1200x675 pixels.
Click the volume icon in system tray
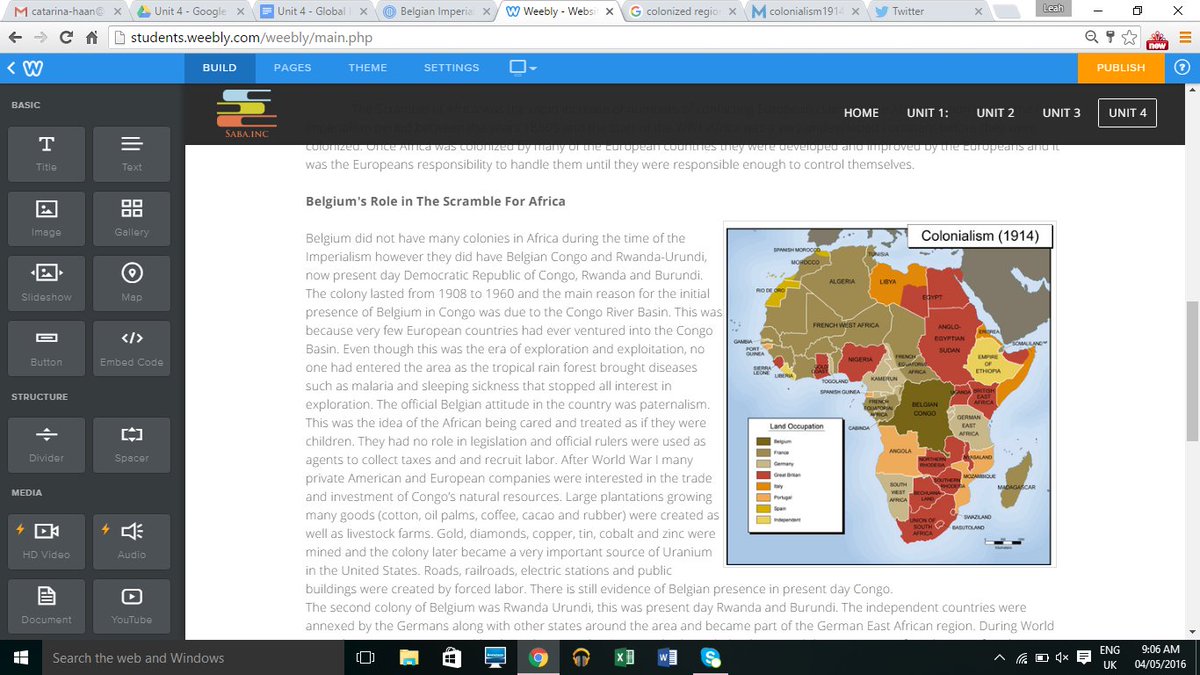(x=1061, y=657)
